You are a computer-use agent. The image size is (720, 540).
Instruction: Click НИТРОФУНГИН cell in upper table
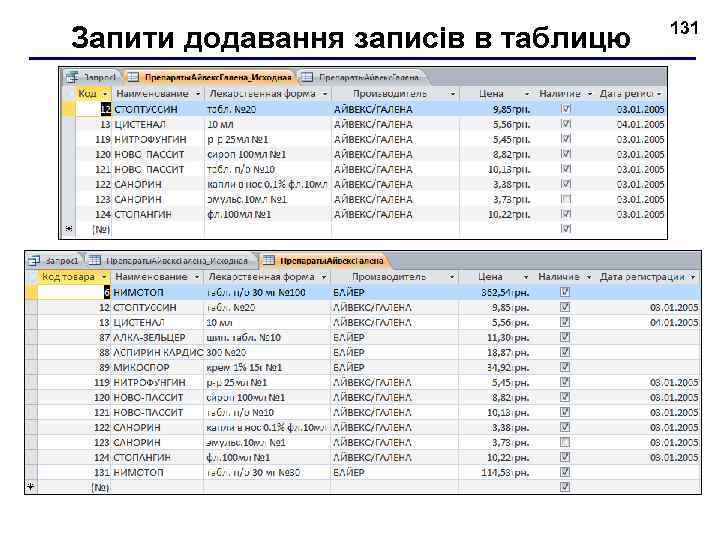158,139
